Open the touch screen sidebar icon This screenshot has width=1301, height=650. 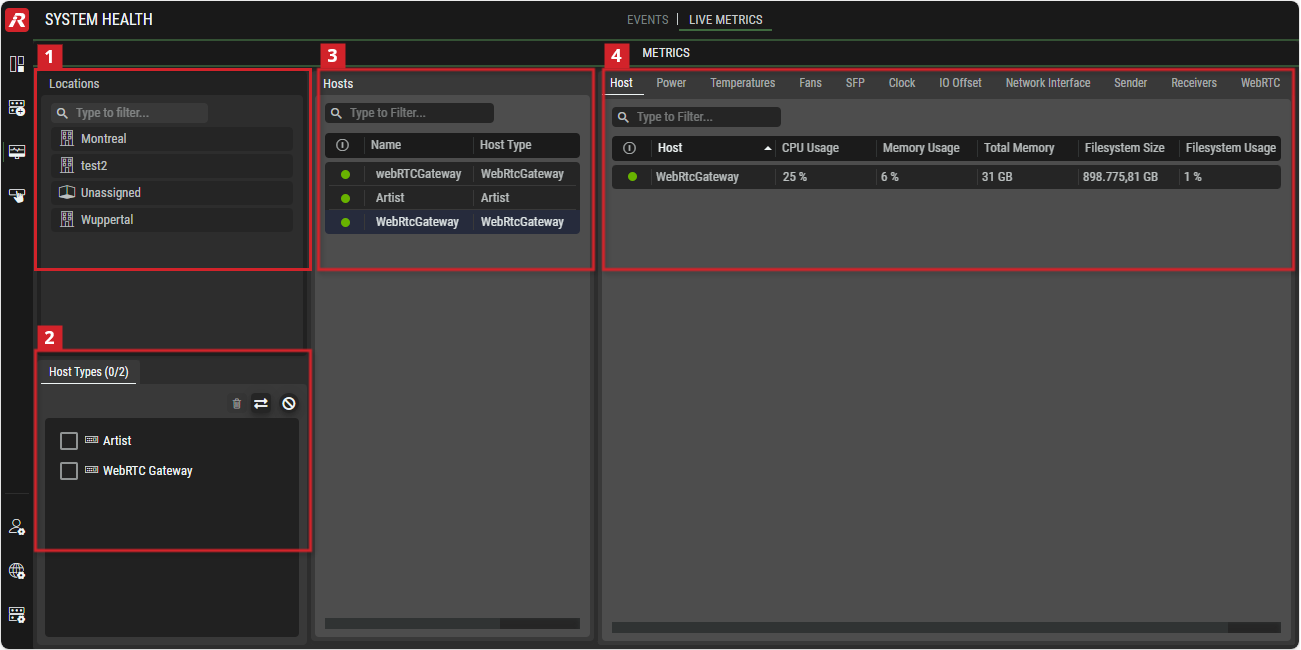tap(17, 195)
